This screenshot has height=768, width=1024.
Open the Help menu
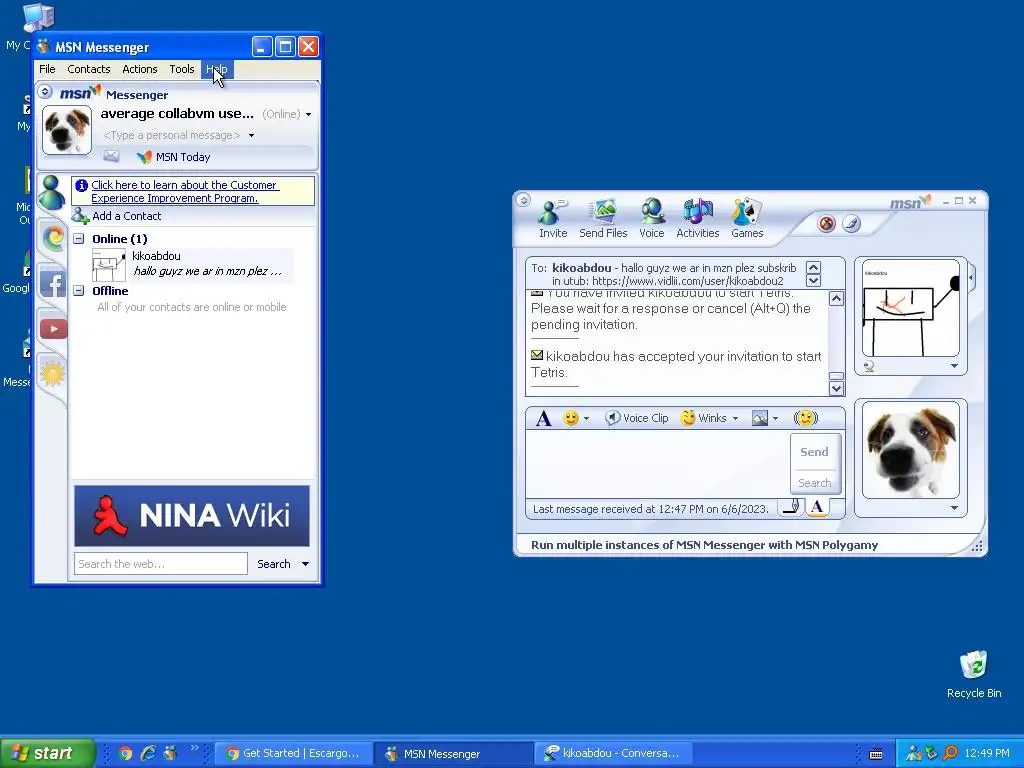coord(216,69)
